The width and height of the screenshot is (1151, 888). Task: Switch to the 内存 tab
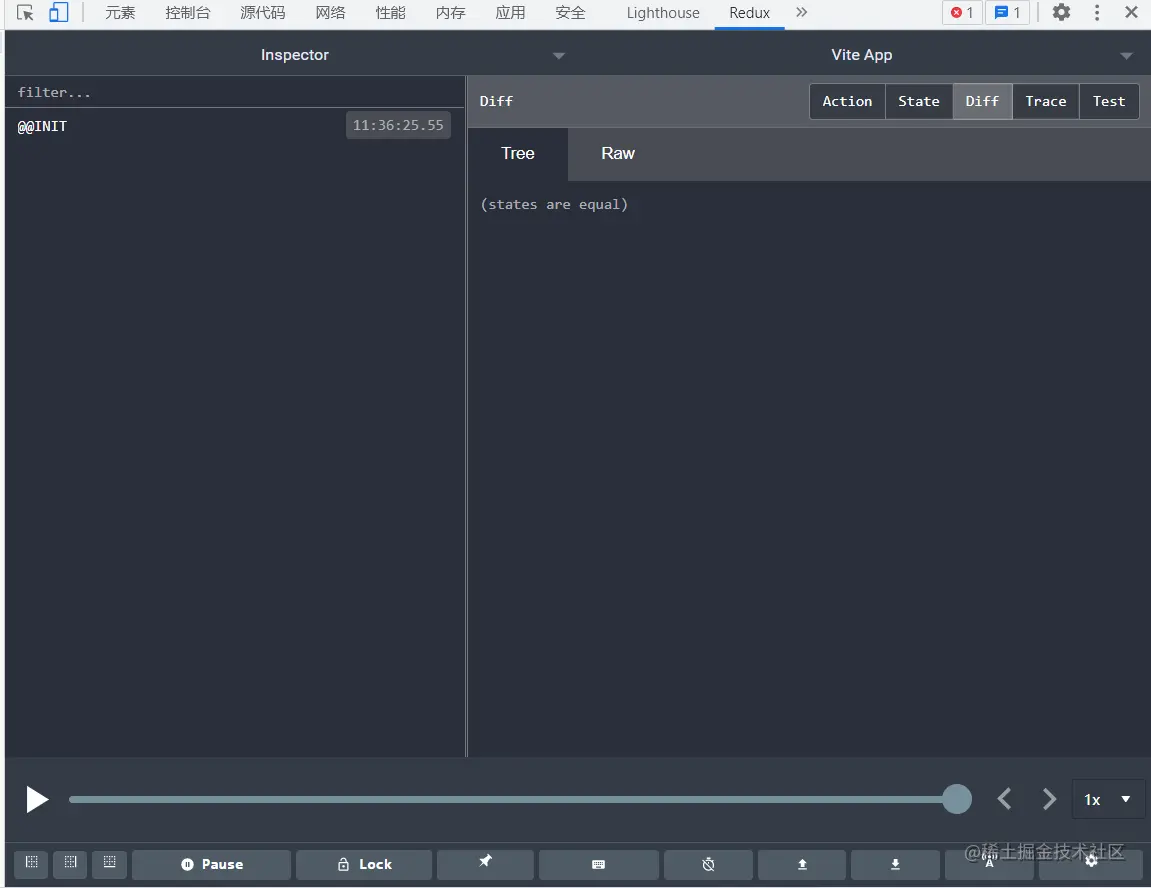click(x=450, y=13)
